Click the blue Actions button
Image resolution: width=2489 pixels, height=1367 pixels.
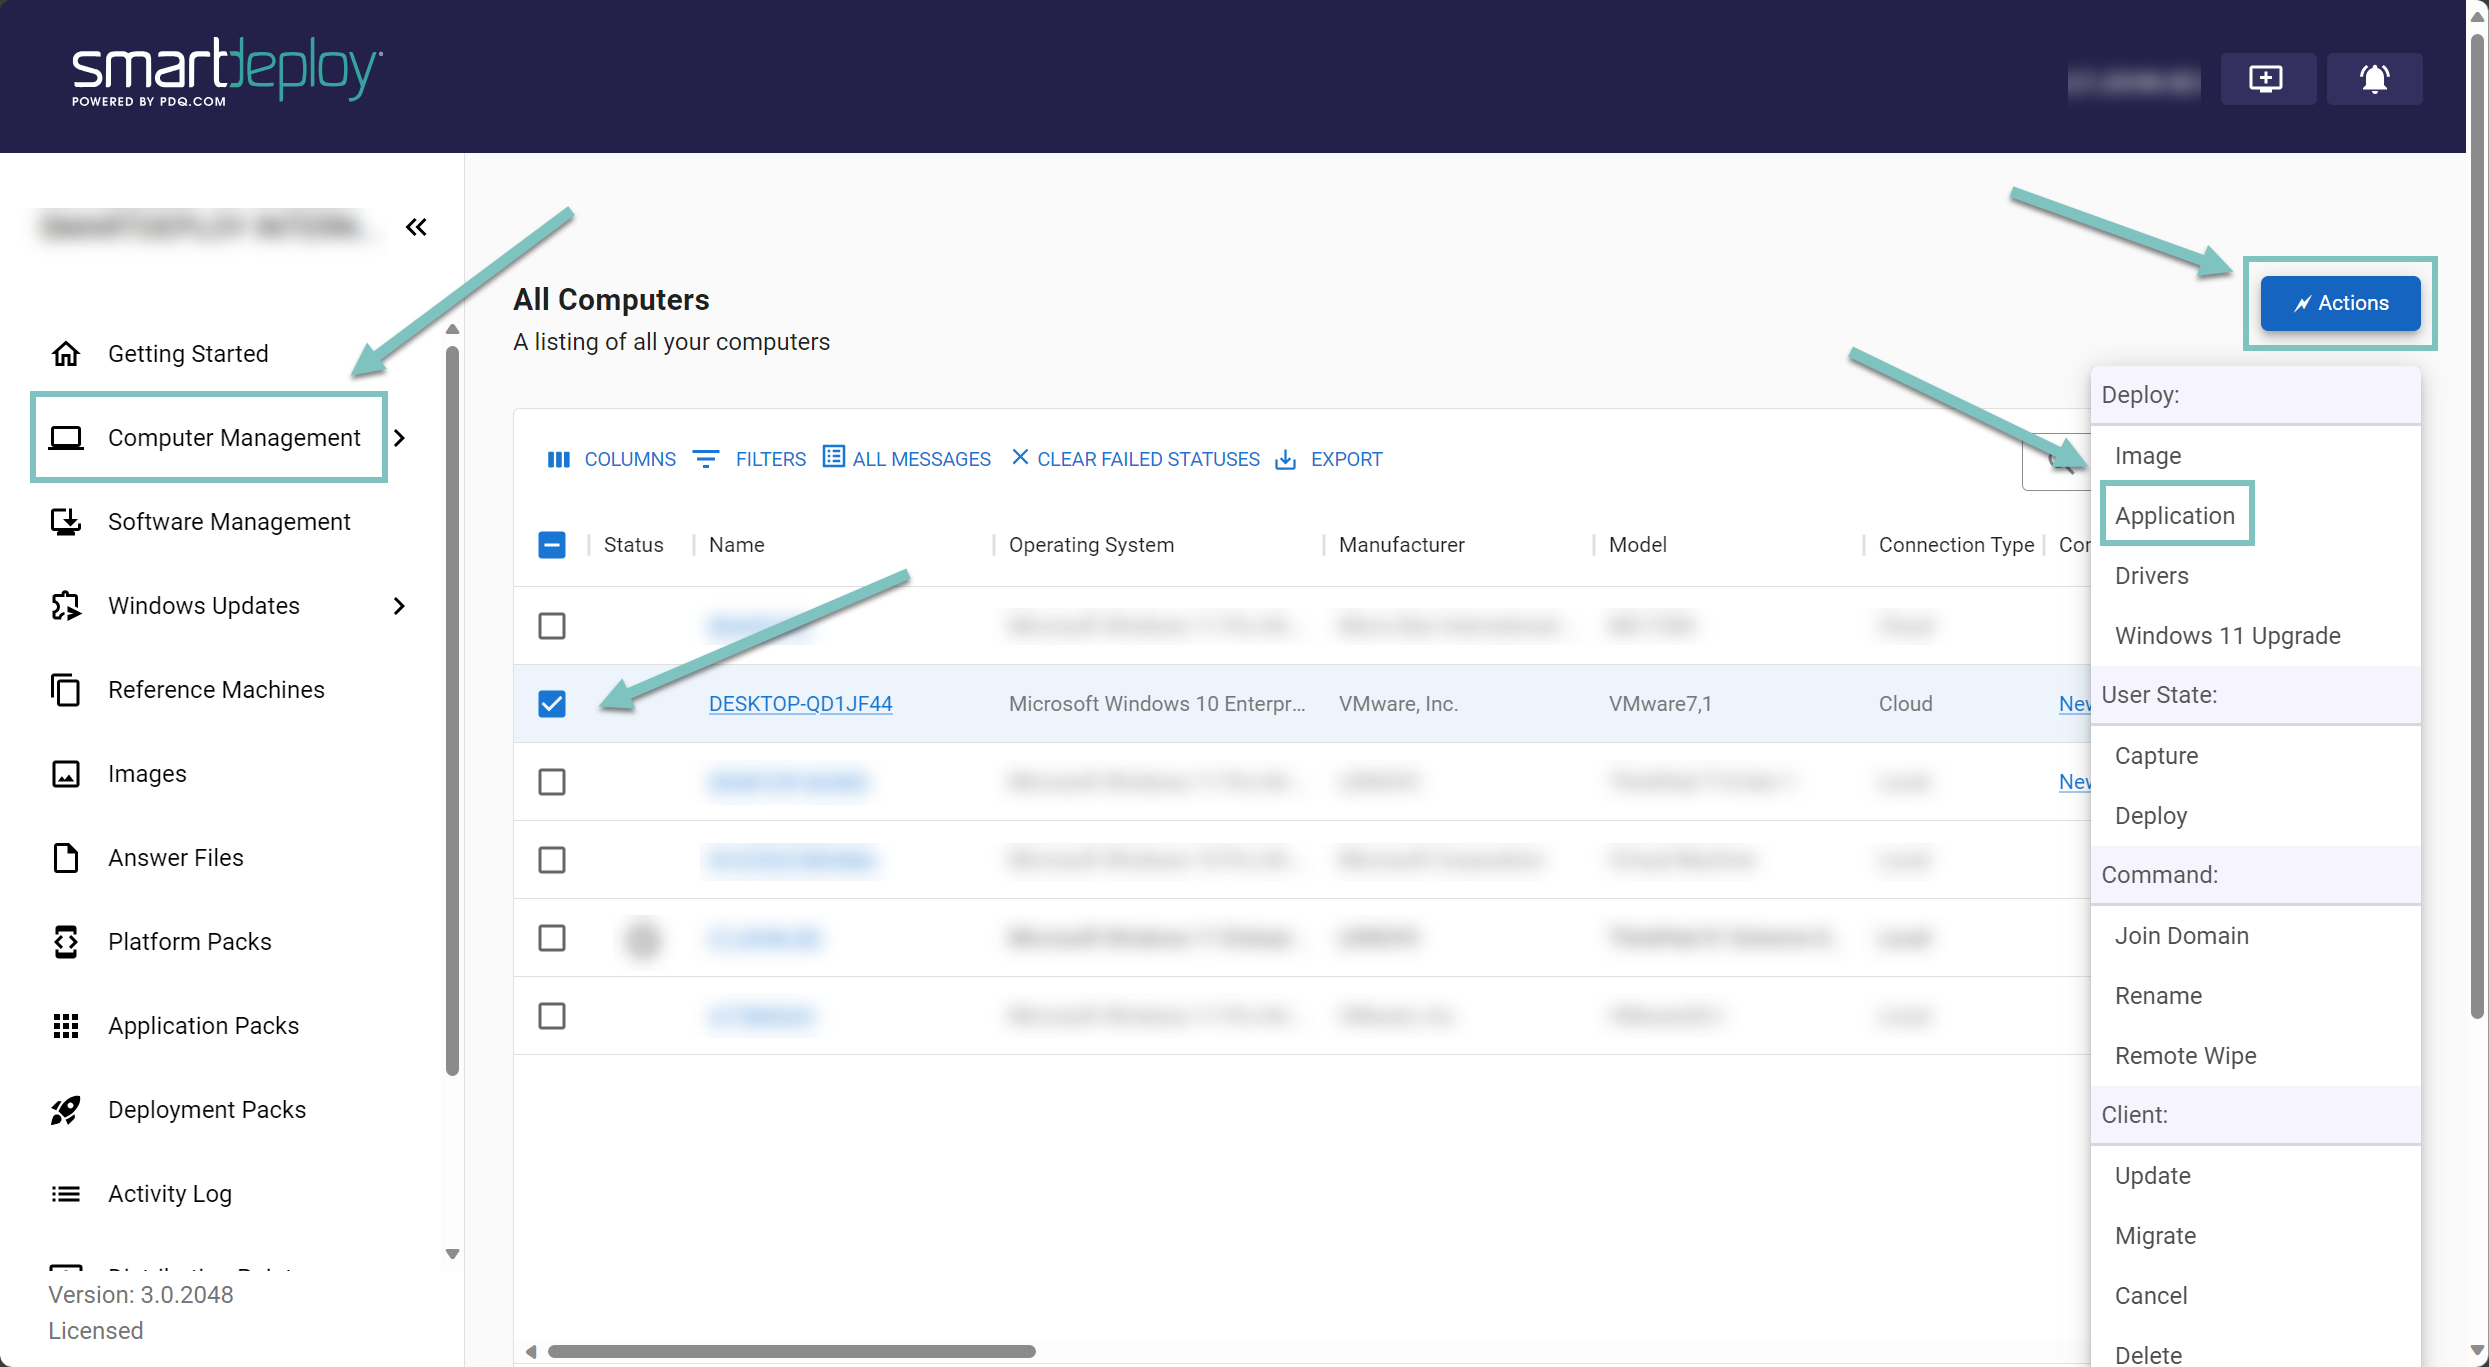coord(2340,303)
